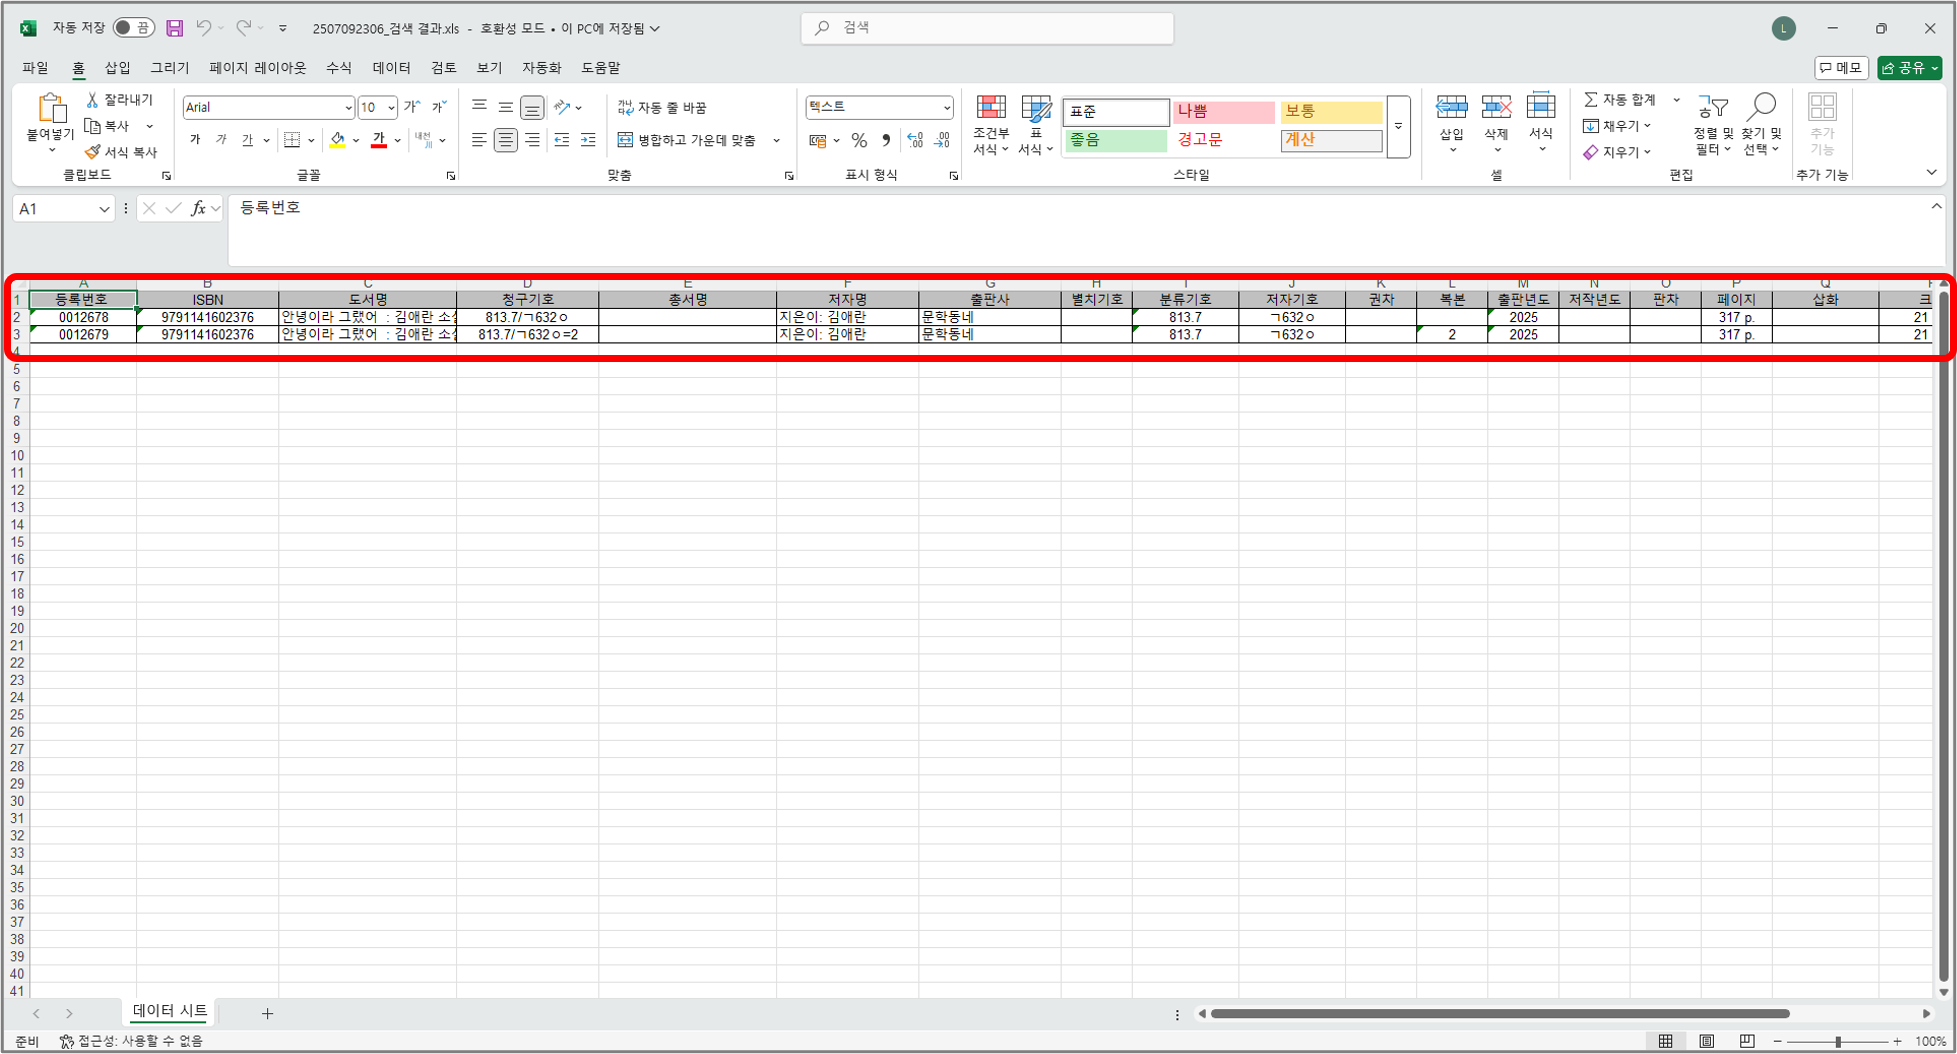The height and width of the screenshot is (1054, 1957).
Task: Click in the 검색 search box
Action: (x=987, y=28)
